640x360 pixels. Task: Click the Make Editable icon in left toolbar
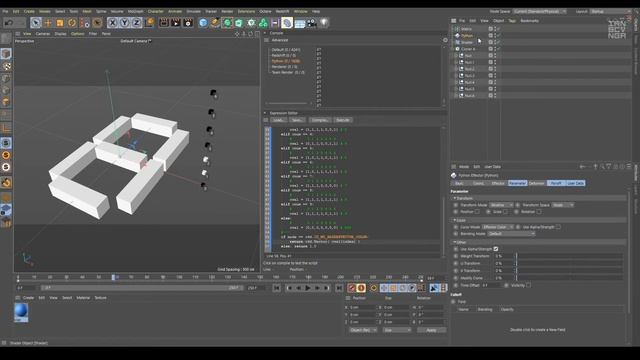6,39
